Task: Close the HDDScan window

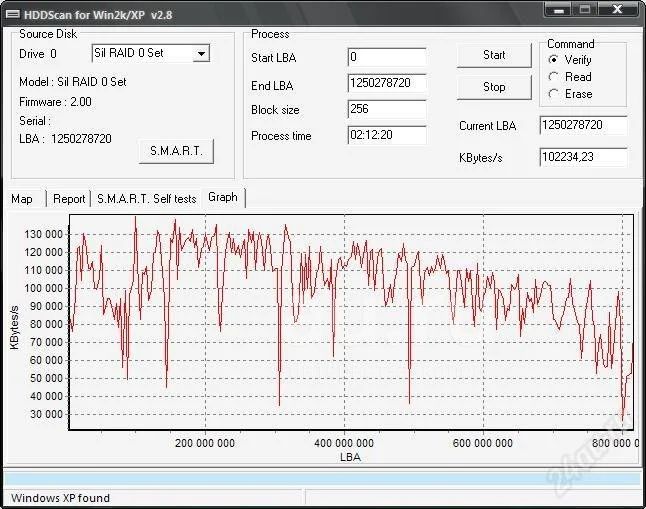Action: coord(617,9)
